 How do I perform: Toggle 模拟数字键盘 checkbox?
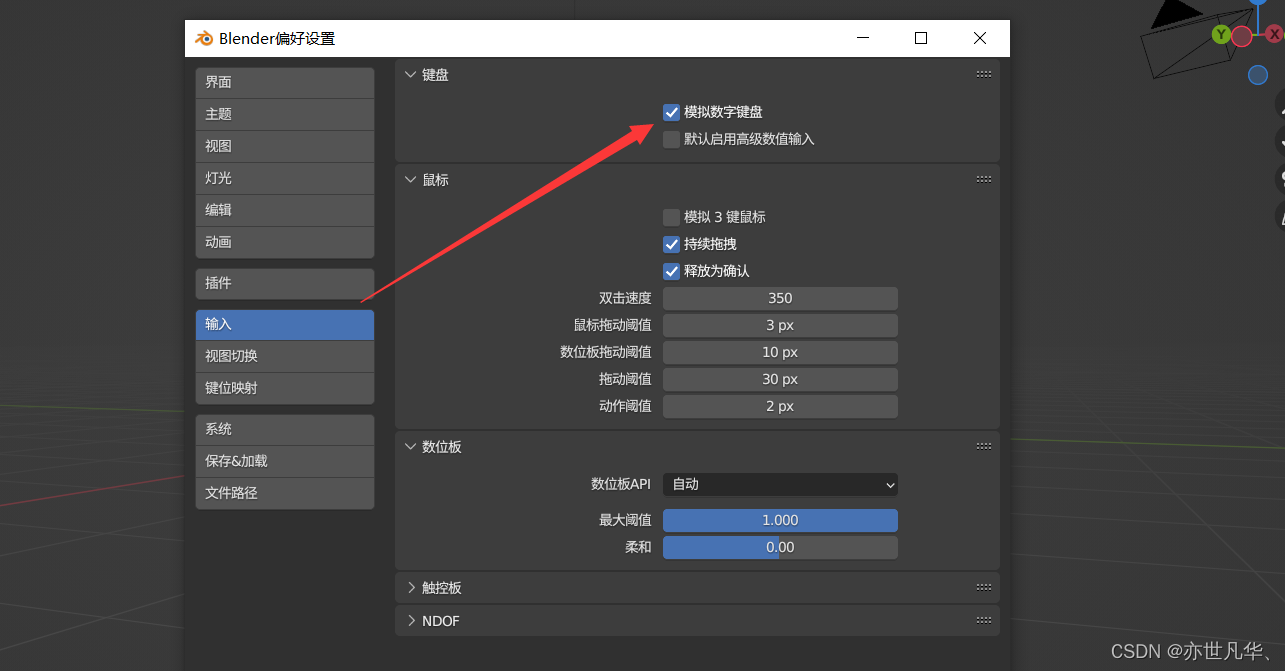tap(672, 112)
